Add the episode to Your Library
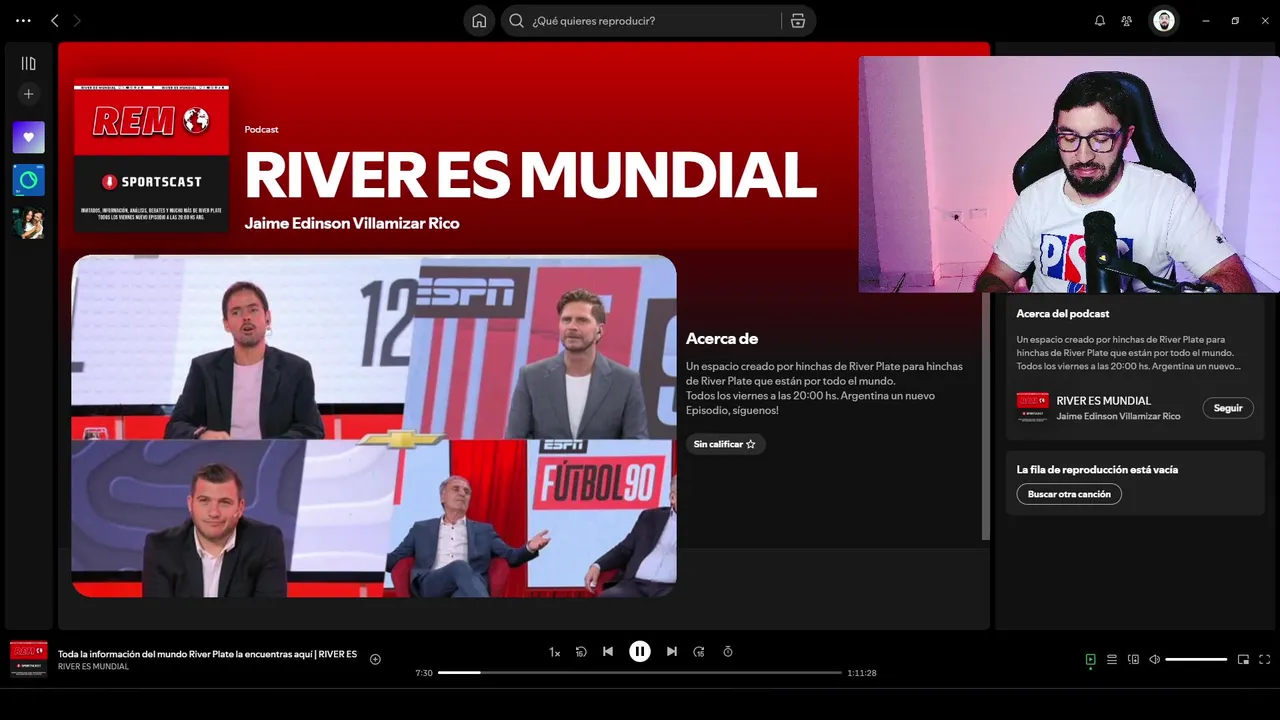1280x720 pixels. tap(375, 659)
